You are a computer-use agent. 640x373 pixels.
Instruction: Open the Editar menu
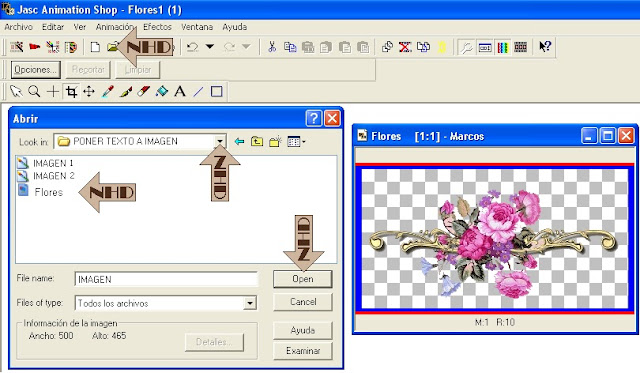point(53,27)
